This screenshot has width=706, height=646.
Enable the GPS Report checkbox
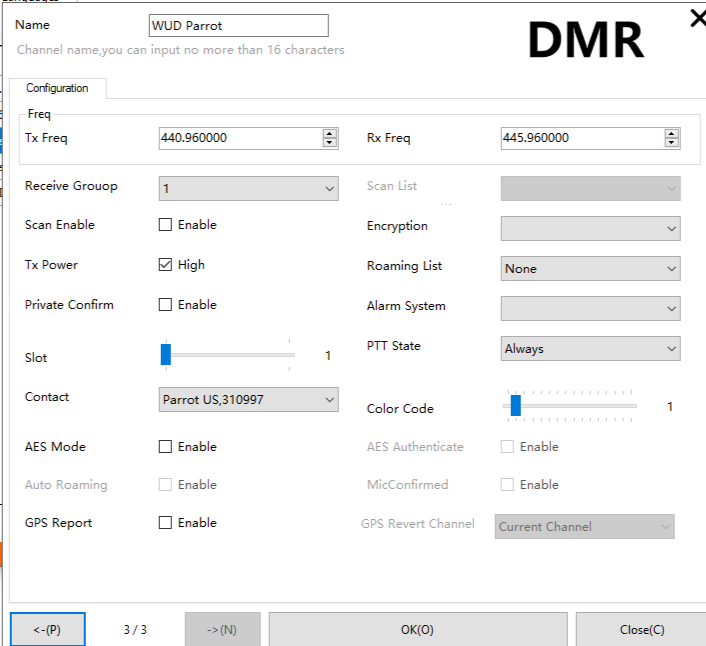[x=166, y=523]
